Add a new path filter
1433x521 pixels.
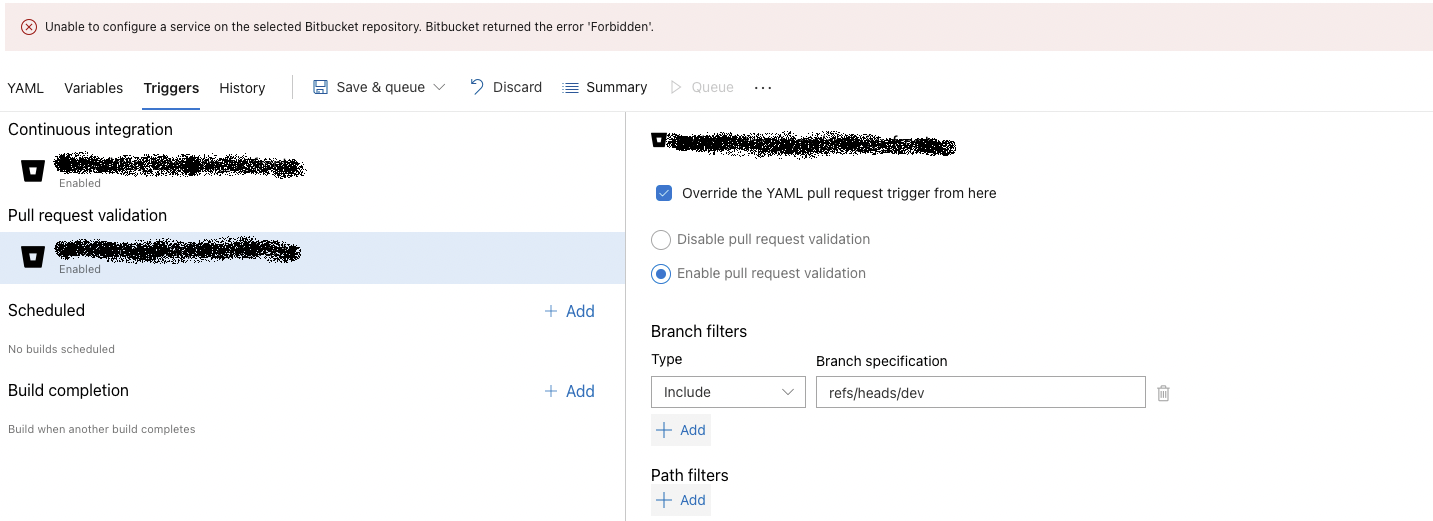coord(680,500)
